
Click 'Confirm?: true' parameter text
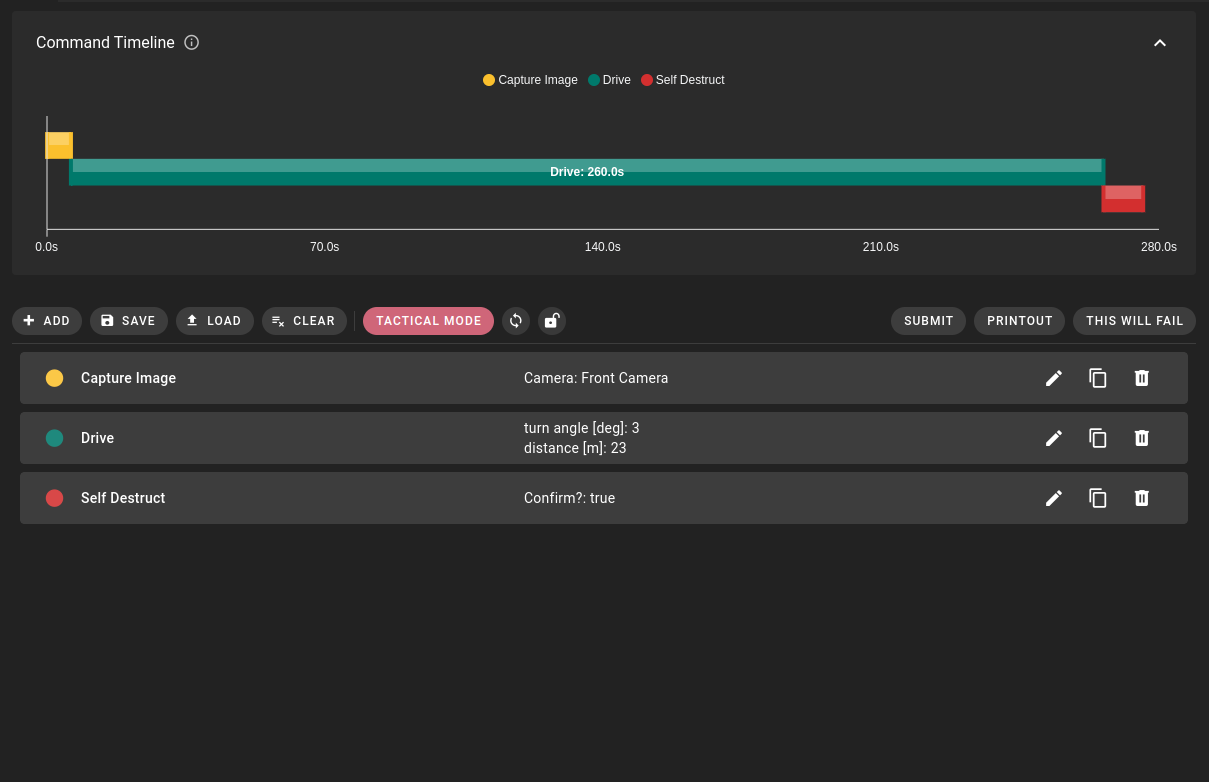[570, 498]
